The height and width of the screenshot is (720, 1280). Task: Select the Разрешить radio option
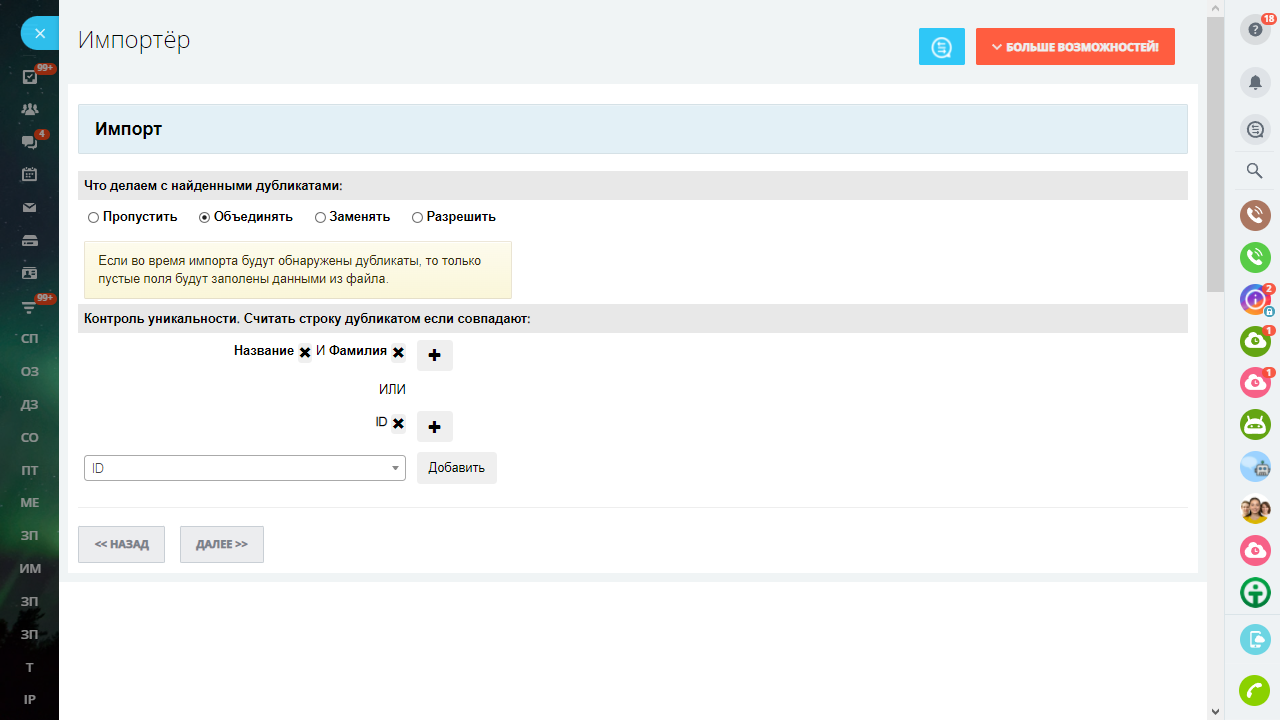coord(417,217)
